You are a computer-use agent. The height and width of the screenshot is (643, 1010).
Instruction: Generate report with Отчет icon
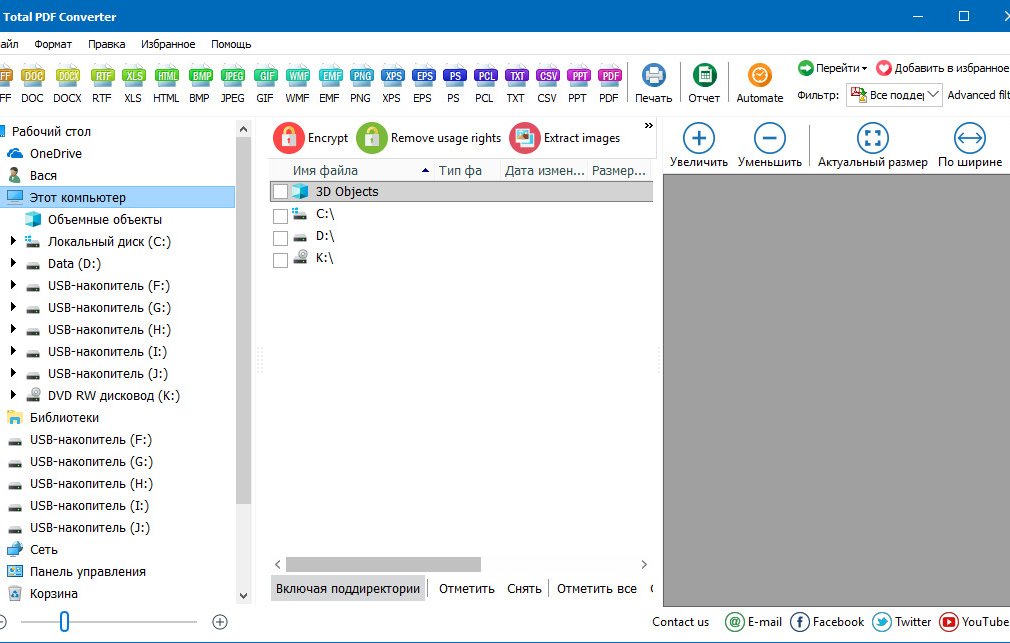pyautogui.click(x=704, y=84)
